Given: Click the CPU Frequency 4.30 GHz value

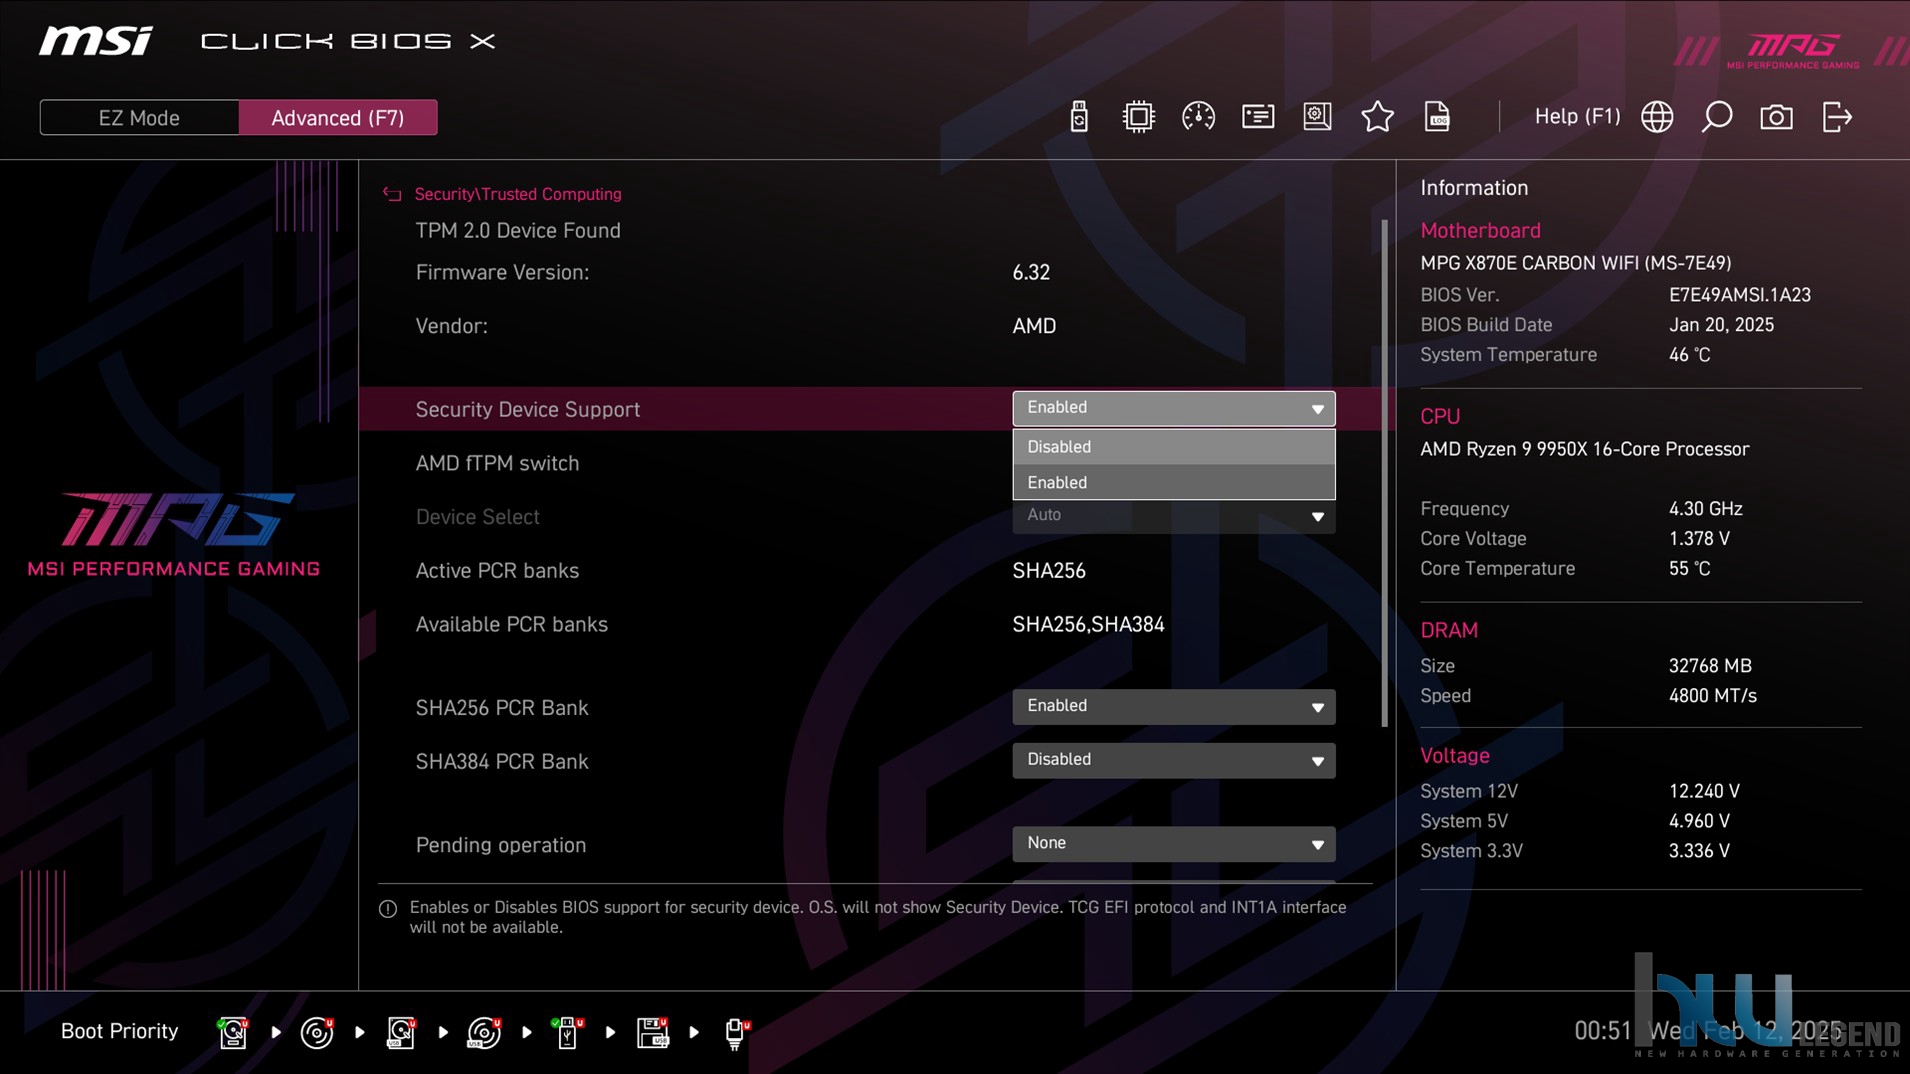Looking at the screenshot, I should [1705, 509].
